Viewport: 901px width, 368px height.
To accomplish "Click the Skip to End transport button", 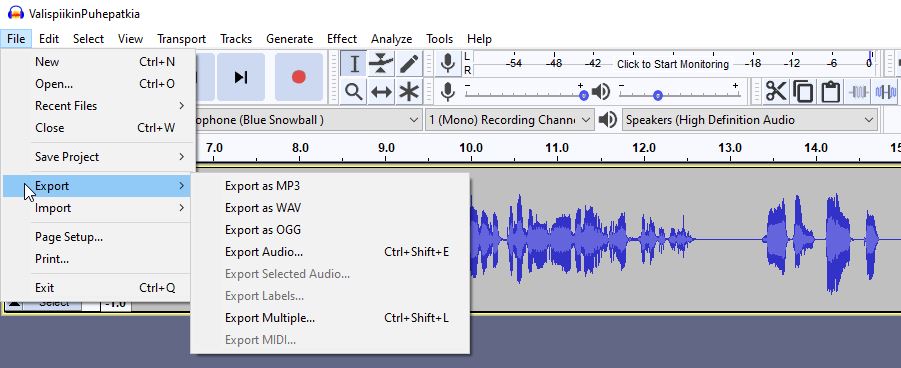I will [241, 77].
